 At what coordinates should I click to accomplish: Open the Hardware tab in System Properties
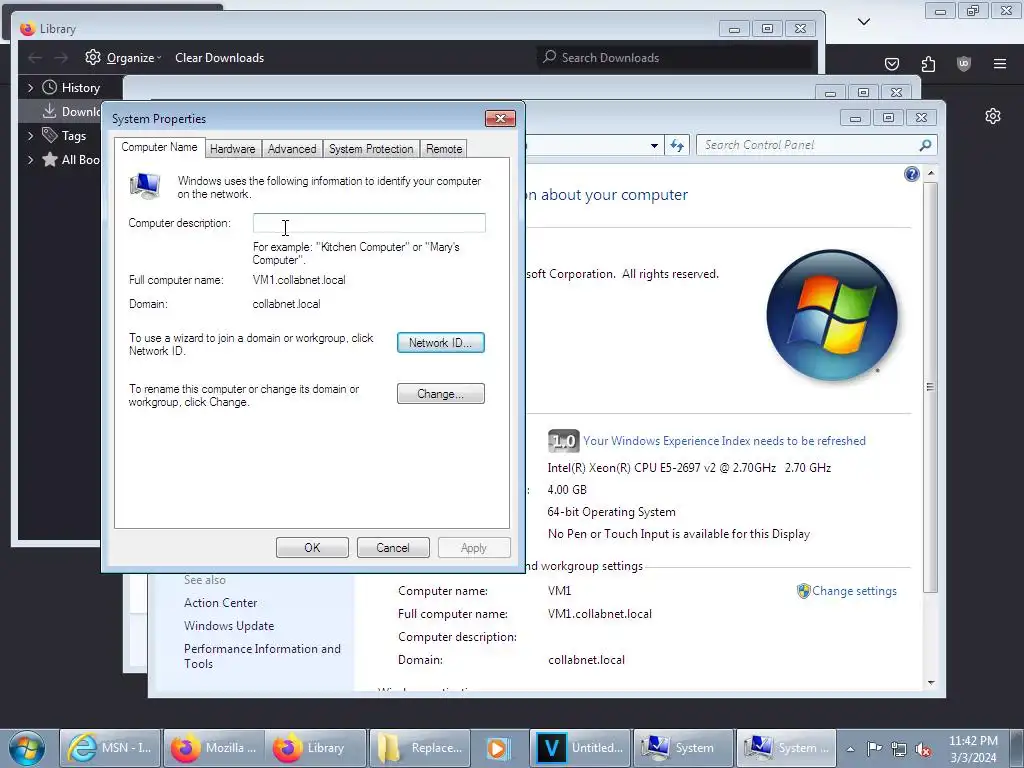click(232, 149)
